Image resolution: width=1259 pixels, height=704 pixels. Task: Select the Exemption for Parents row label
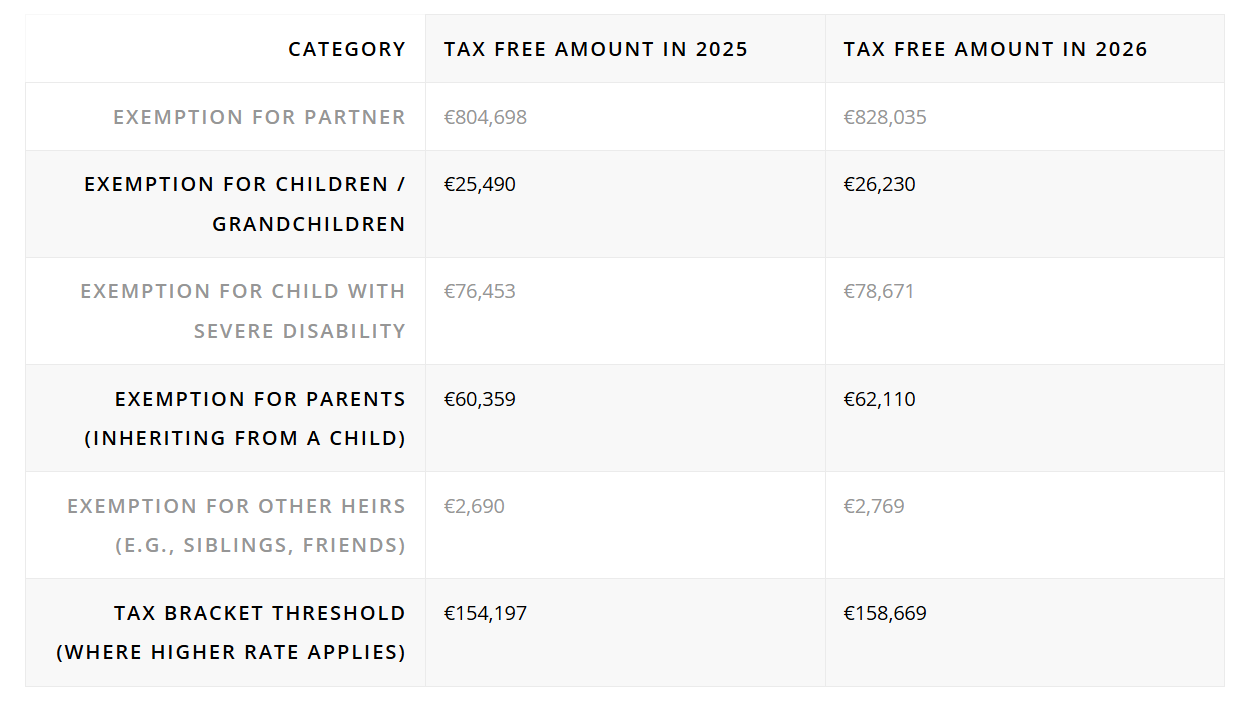point(245,418)
